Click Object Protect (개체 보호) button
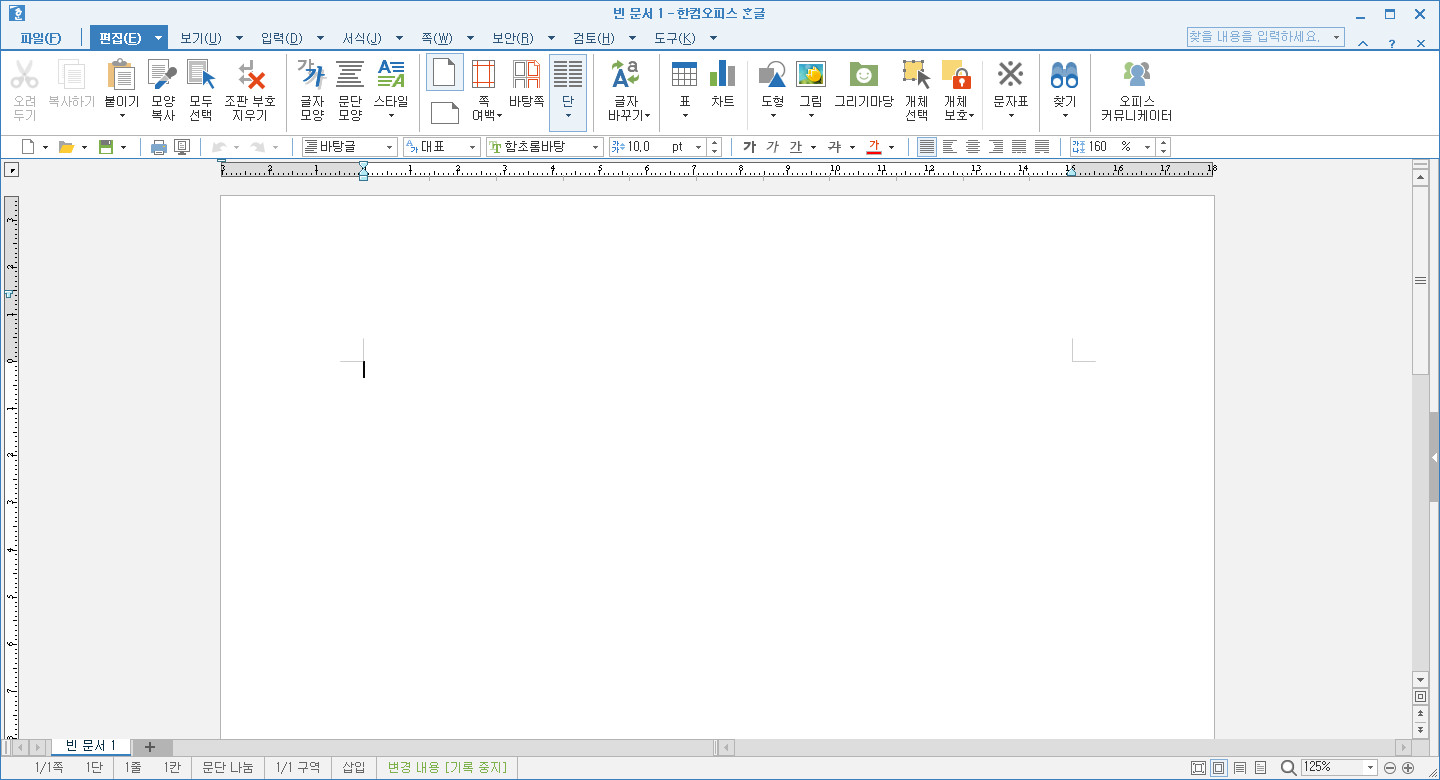The image size is (1440, 780). pyautogui.click(x=958, y=90)
